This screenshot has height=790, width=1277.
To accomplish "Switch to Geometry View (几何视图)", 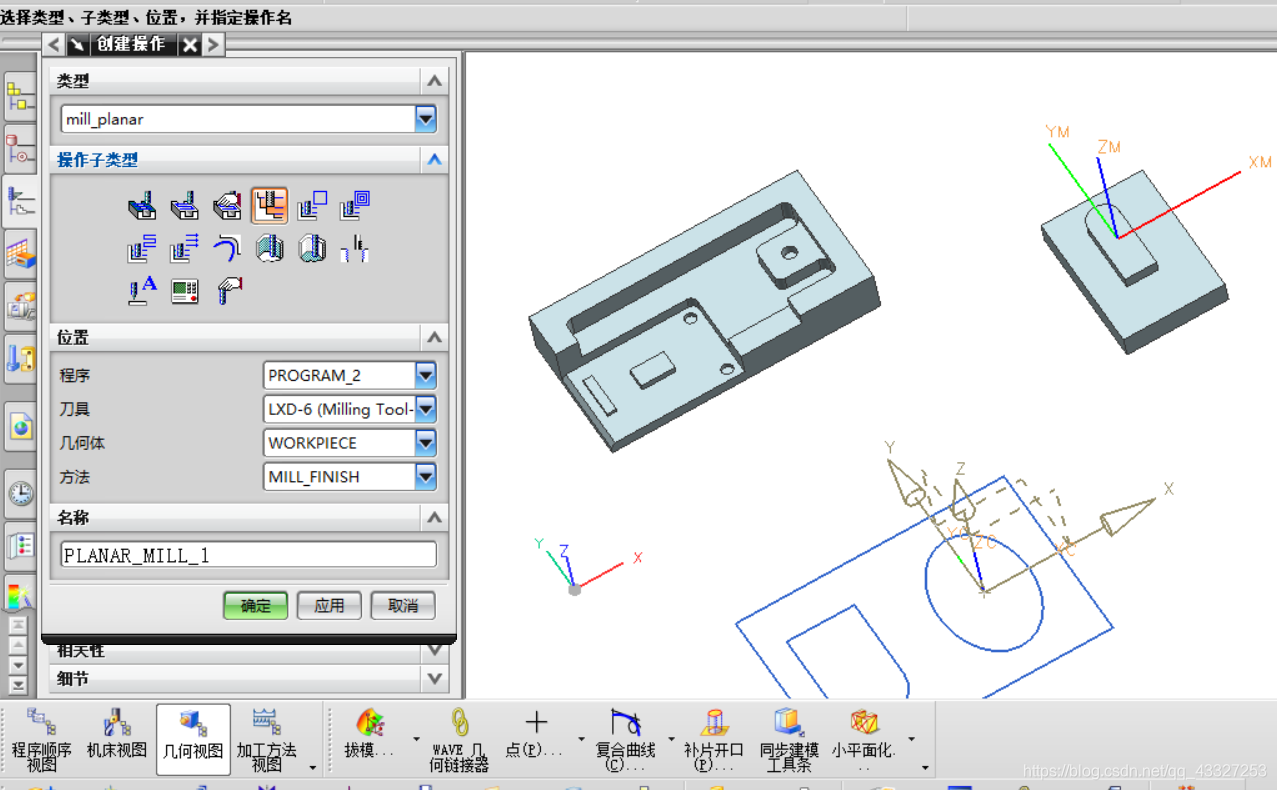I will 193,740.
